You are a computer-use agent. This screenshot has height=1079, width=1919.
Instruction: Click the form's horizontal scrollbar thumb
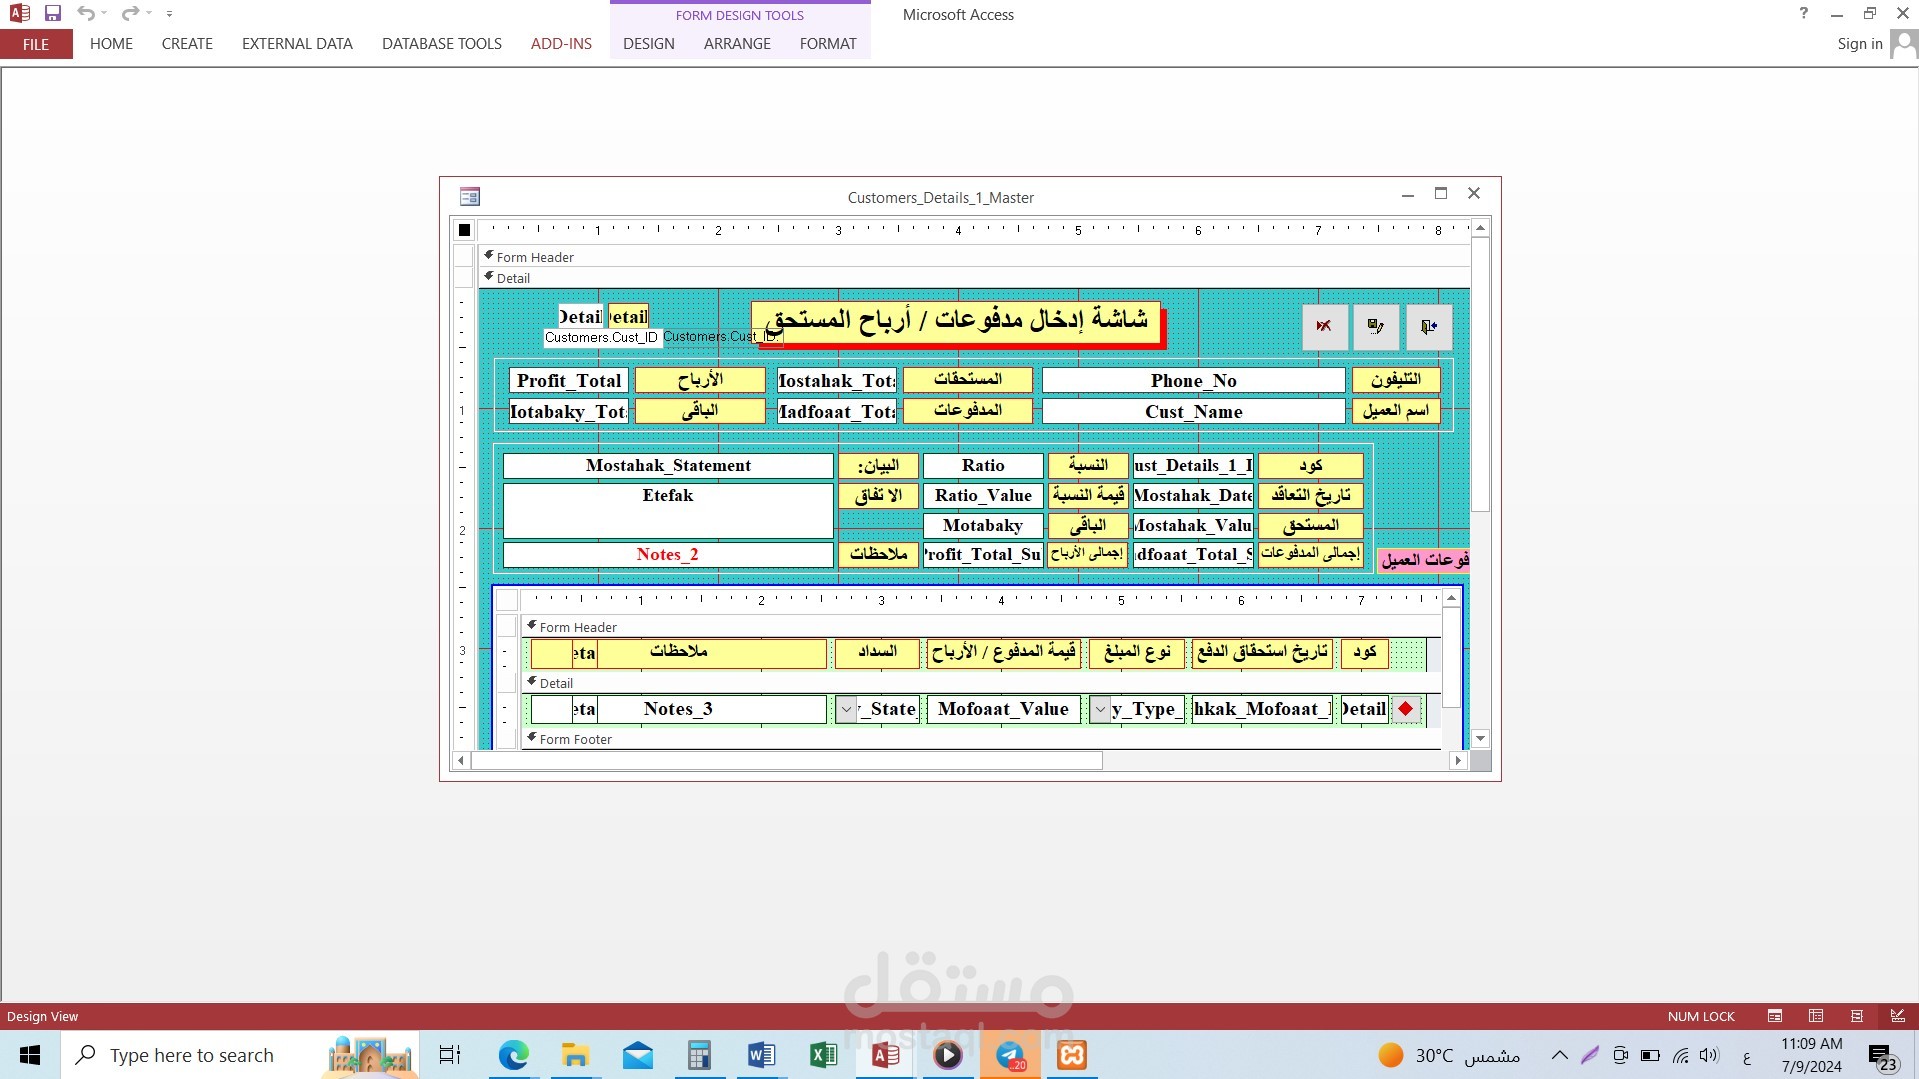click(x=786, y=761)
